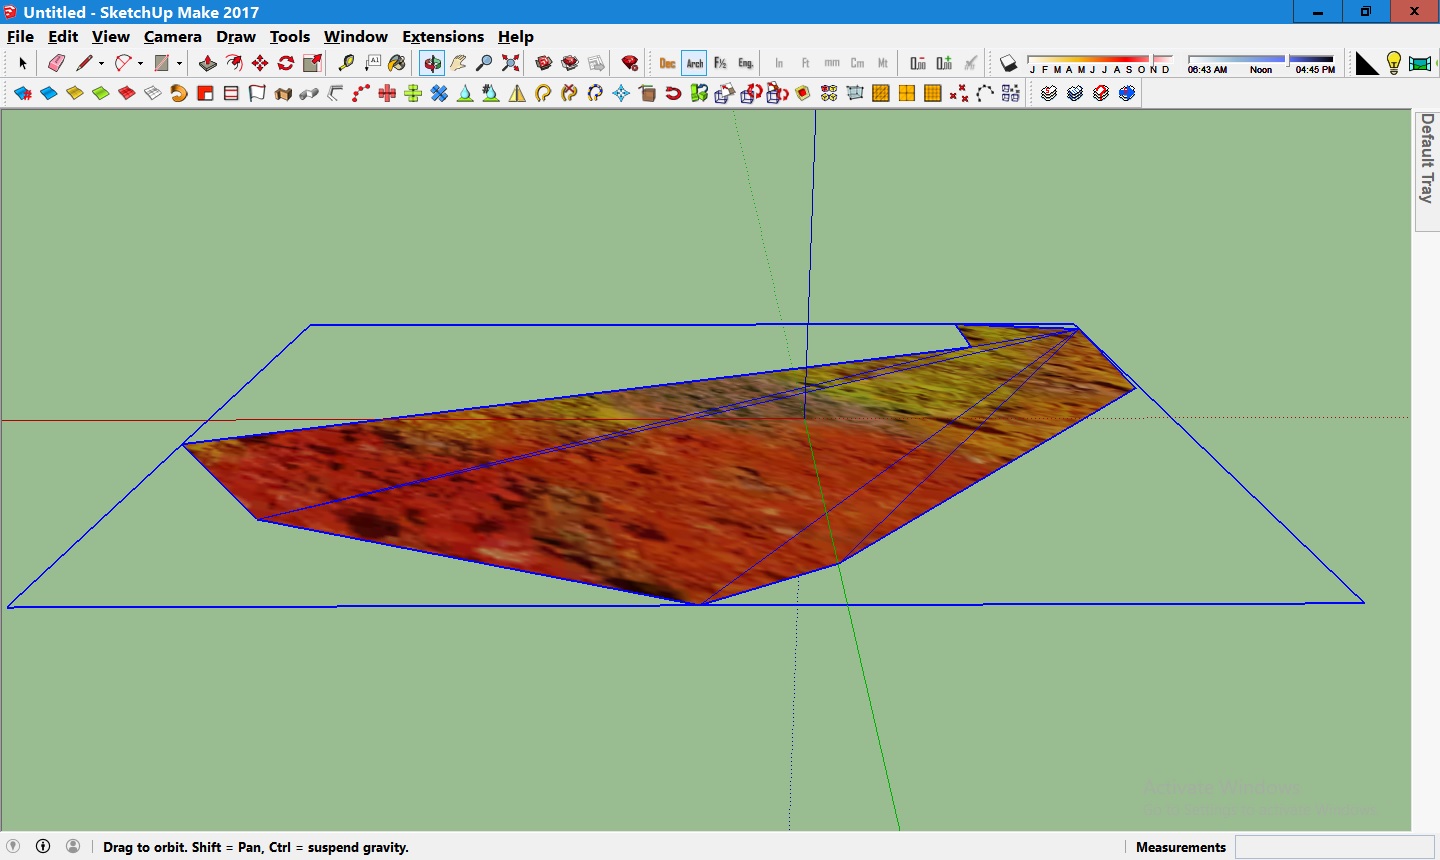Select the arrow Select tool

23,63
